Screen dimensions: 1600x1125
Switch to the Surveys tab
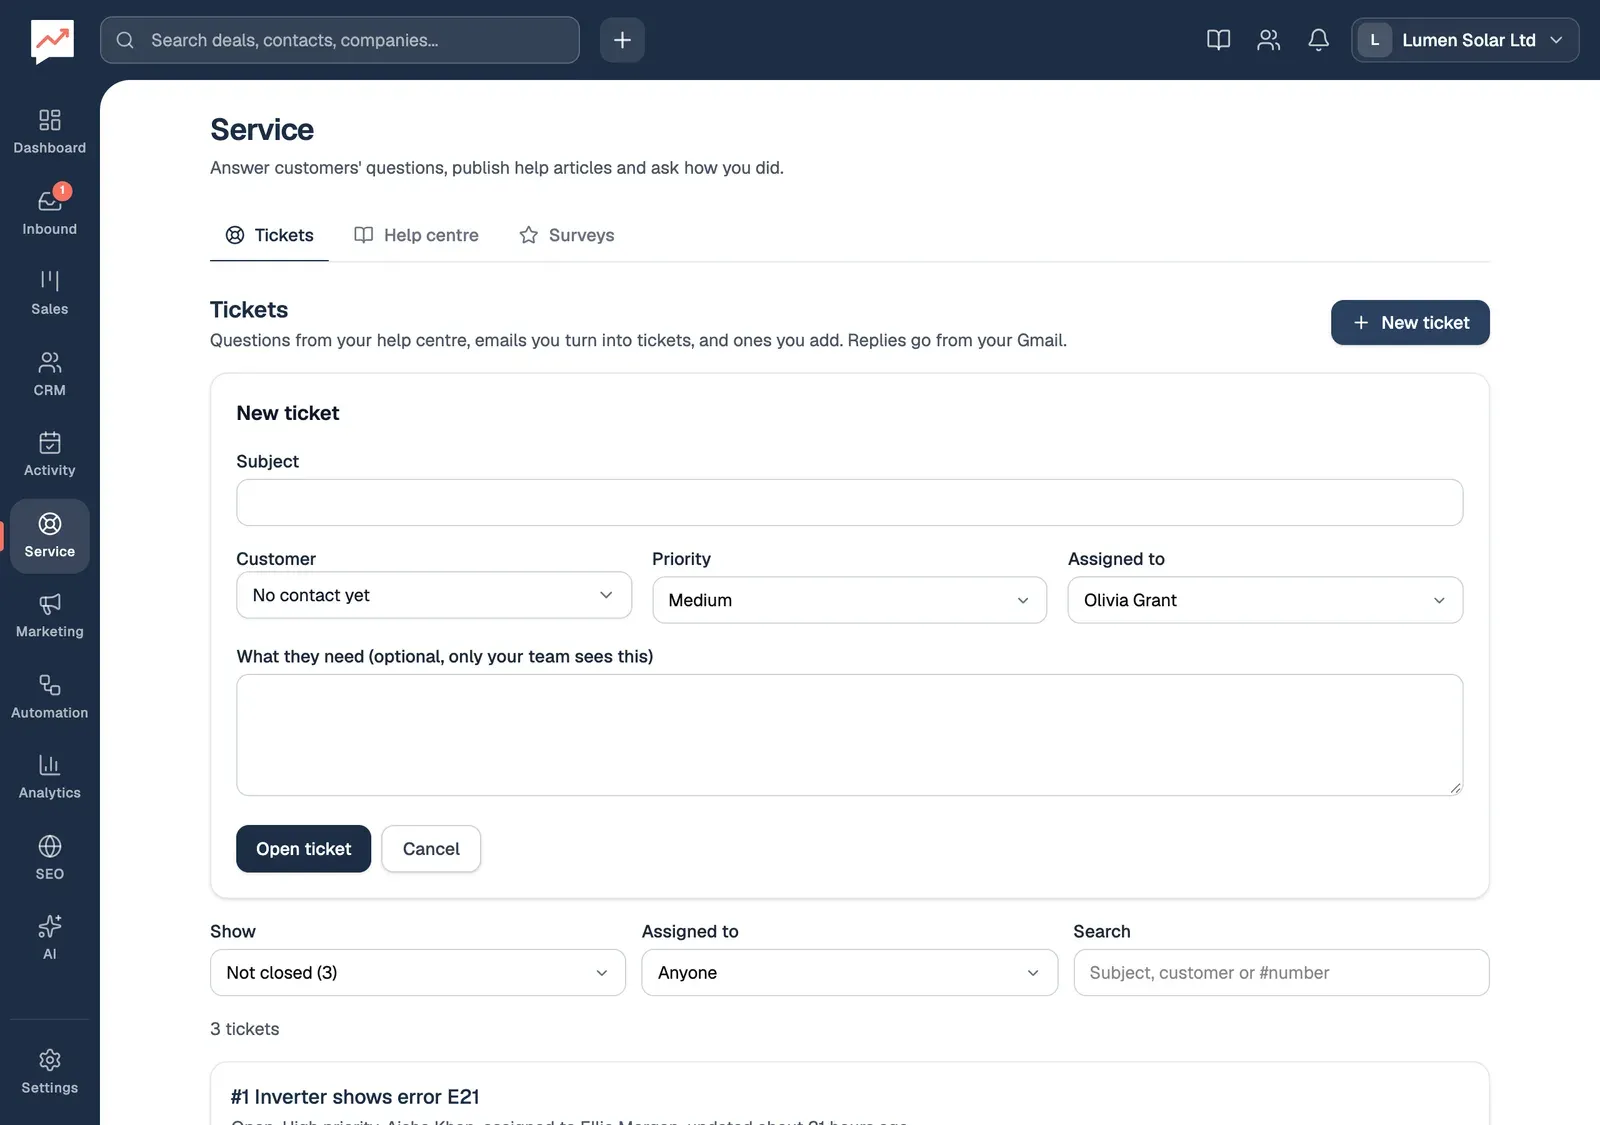567,235
